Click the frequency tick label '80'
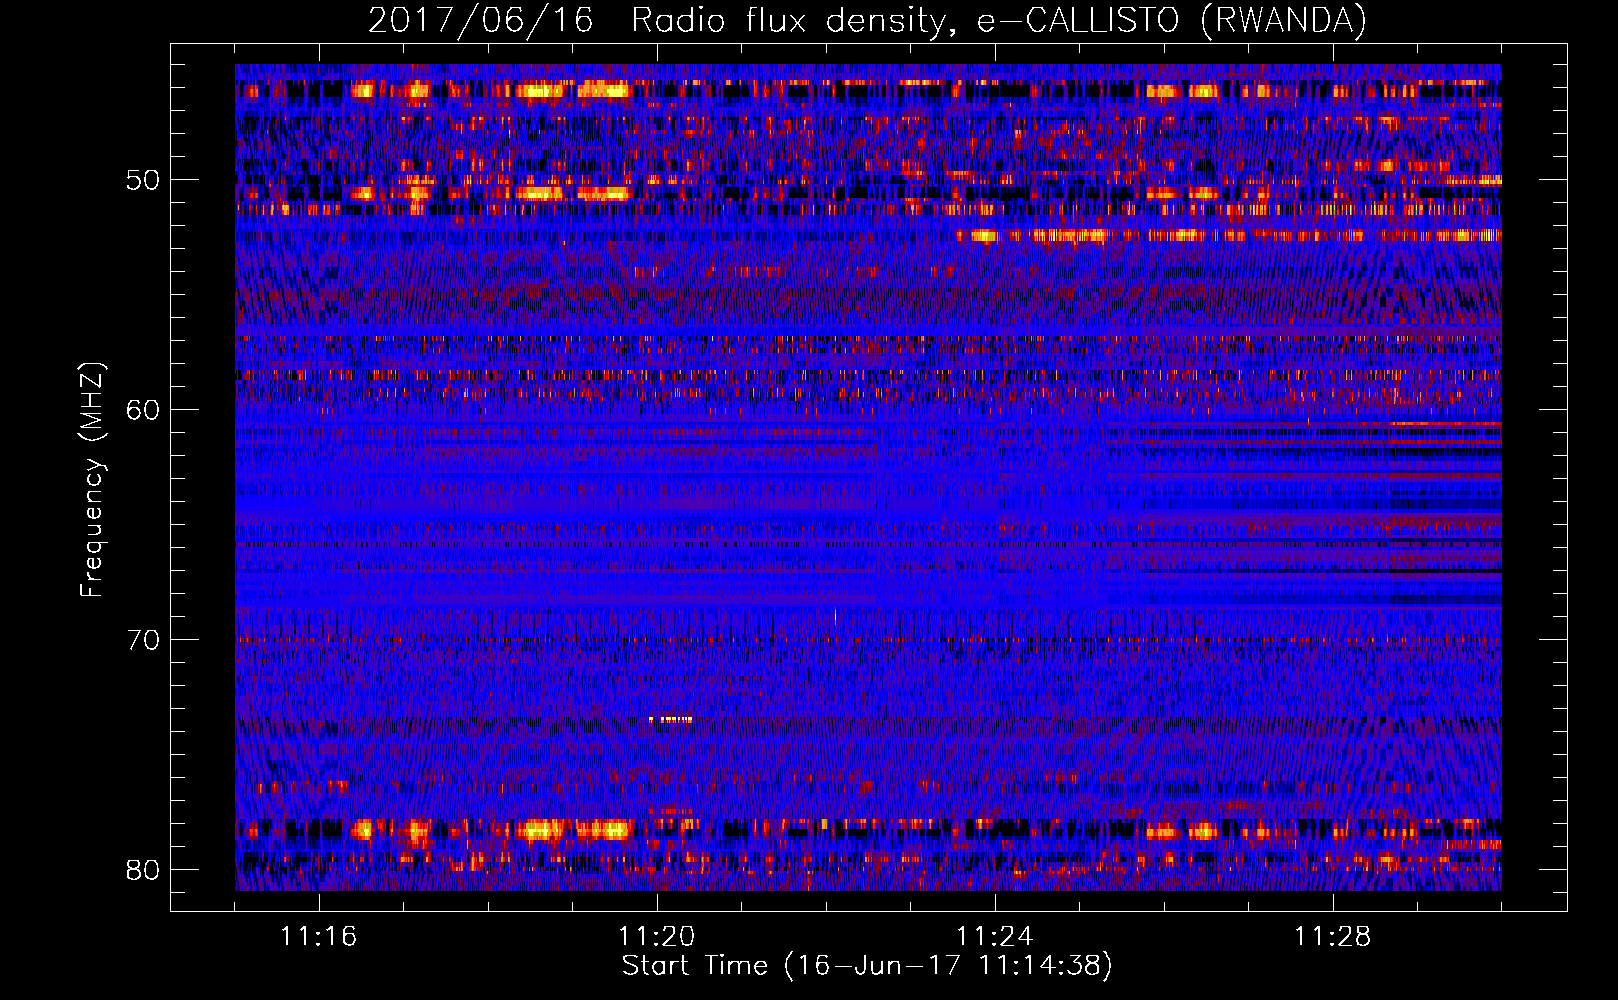 click(143, 870)
